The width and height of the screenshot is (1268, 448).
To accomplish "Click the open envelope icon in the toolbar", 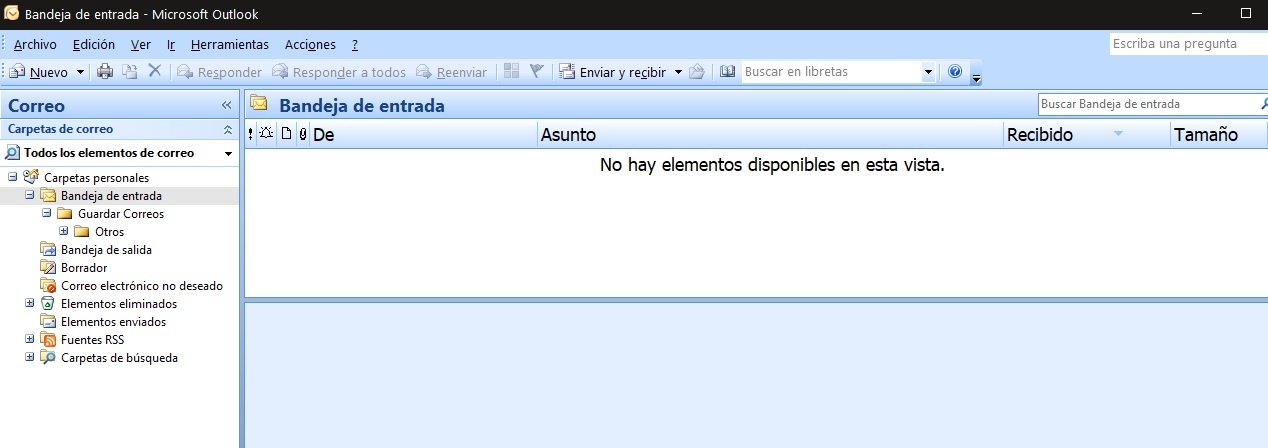I will point(697,72).
